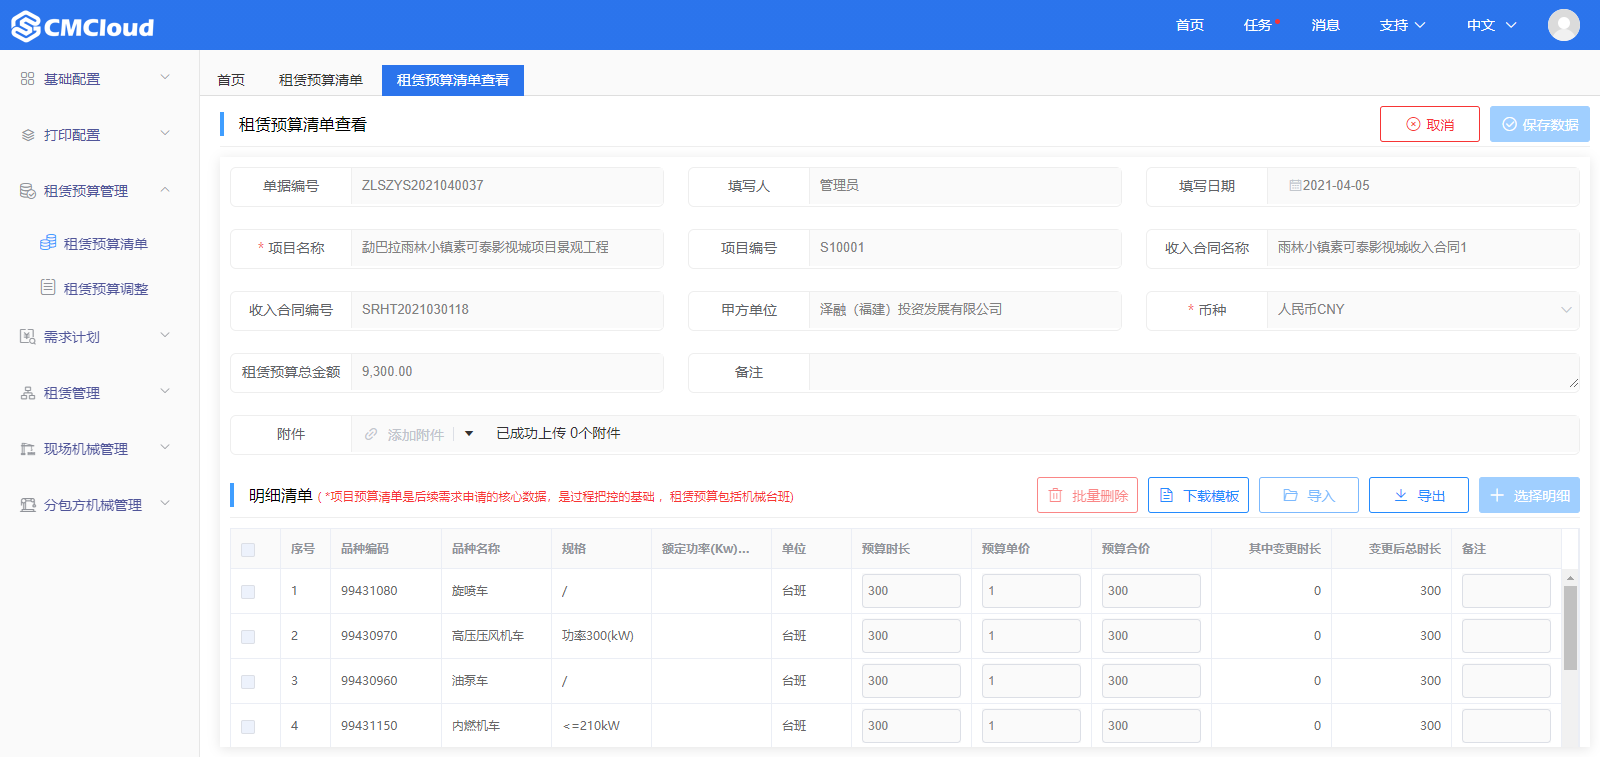
Task: Check the row 4 内燃机车 checkbox
Action: pyautogui.click(x=248, y=727)
